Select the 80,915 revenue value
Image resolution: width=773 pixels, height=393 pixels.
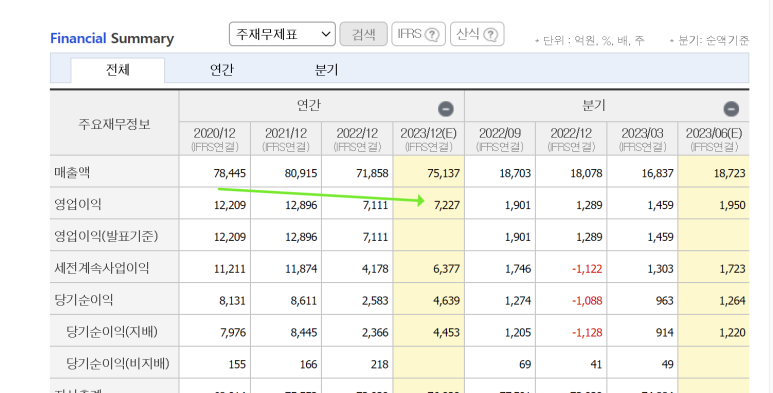(x=301, y=173)
